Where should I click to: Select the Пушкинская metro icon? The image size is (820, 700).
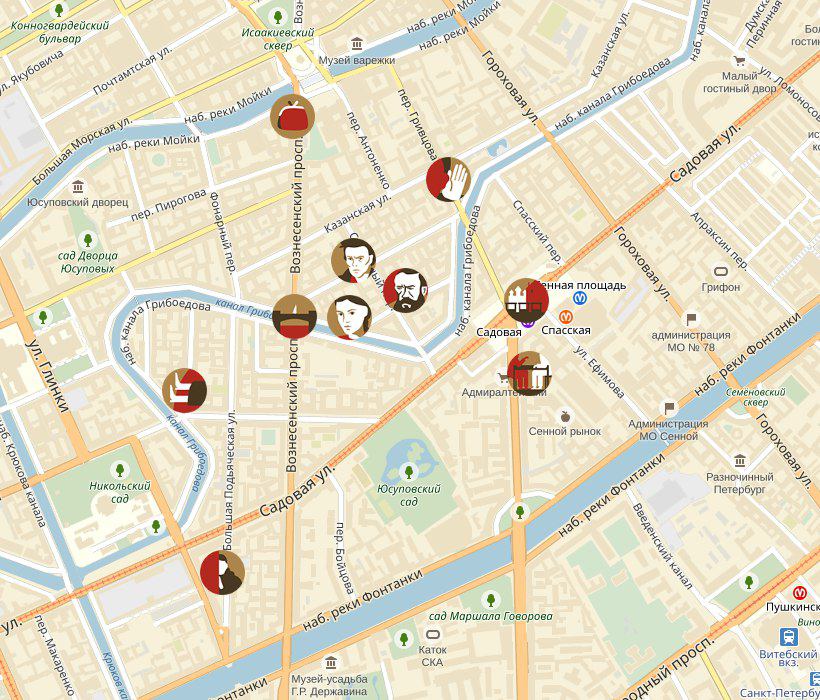pyautogui.click(x=799, y=592)
